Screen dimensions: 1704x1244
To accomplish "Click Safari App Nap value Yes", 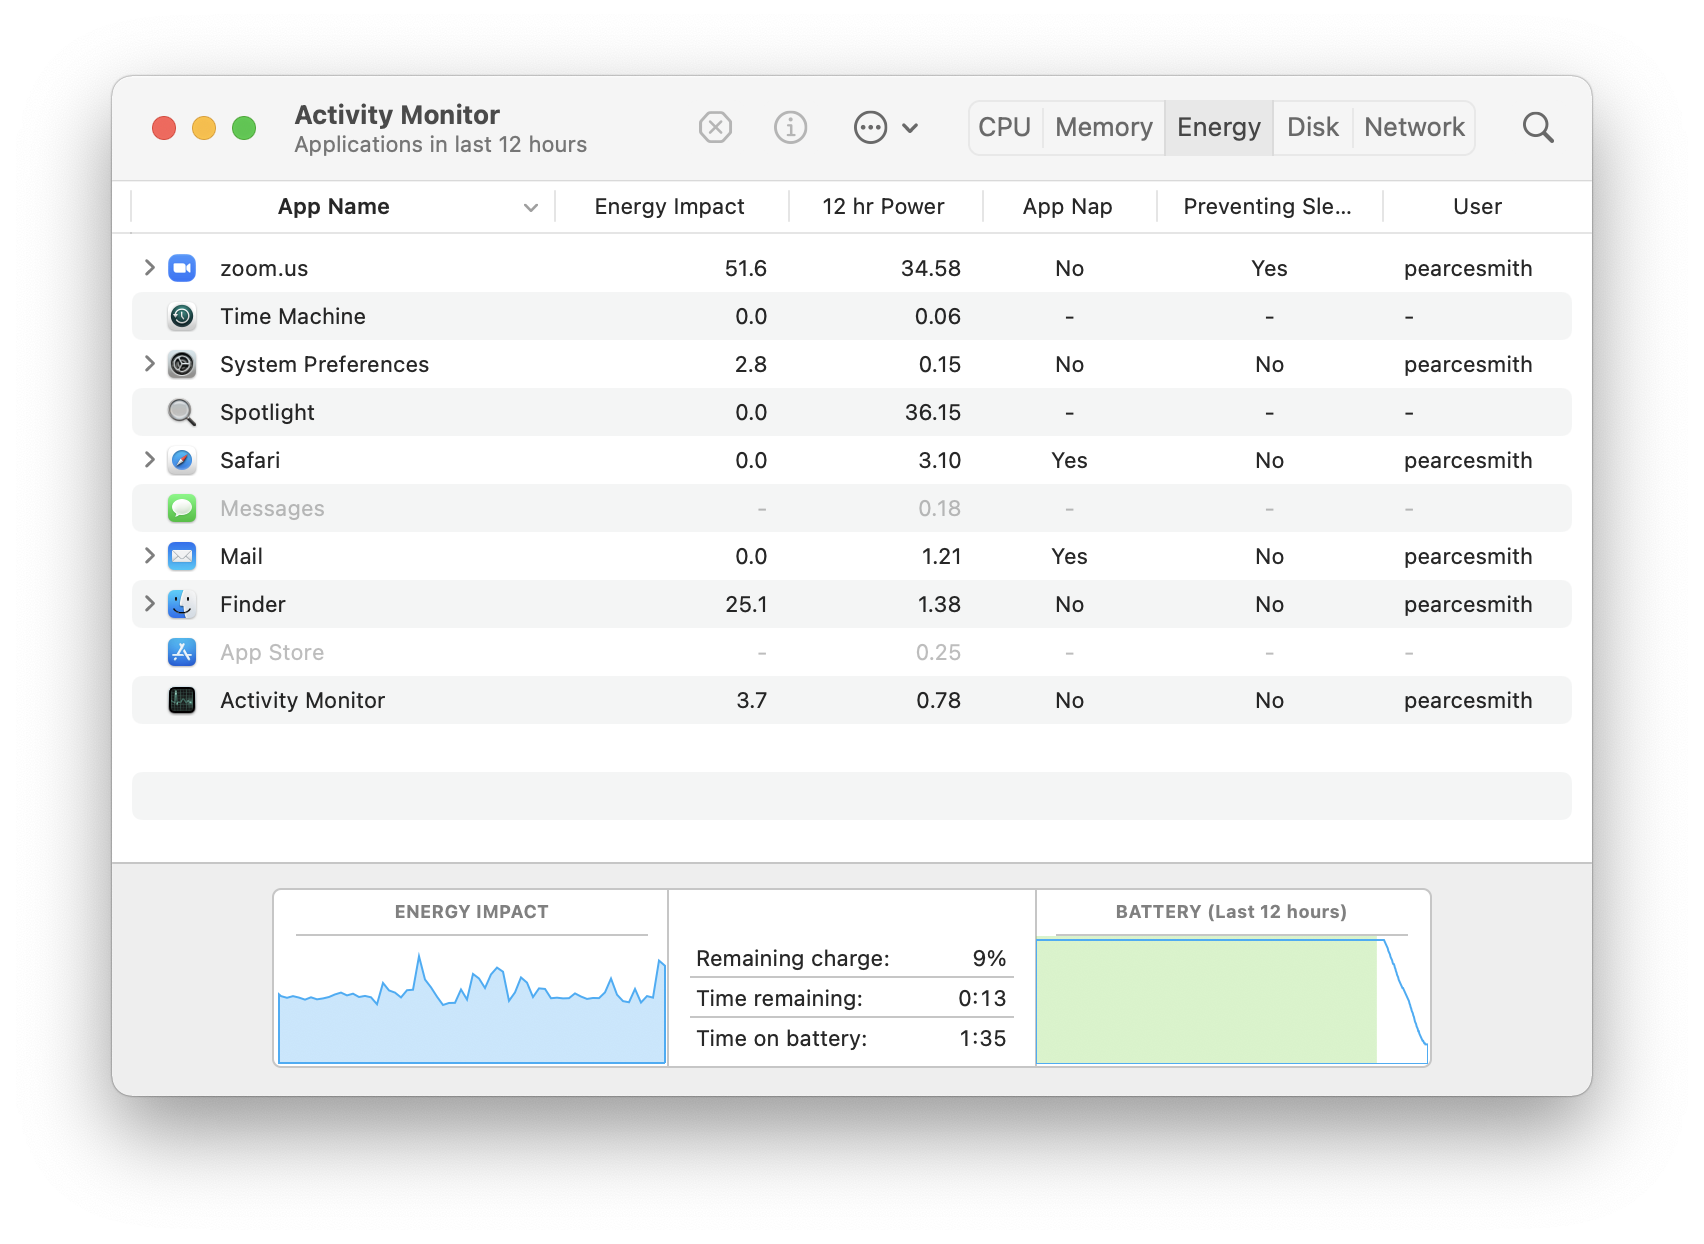I will (x=1069, y=460).
